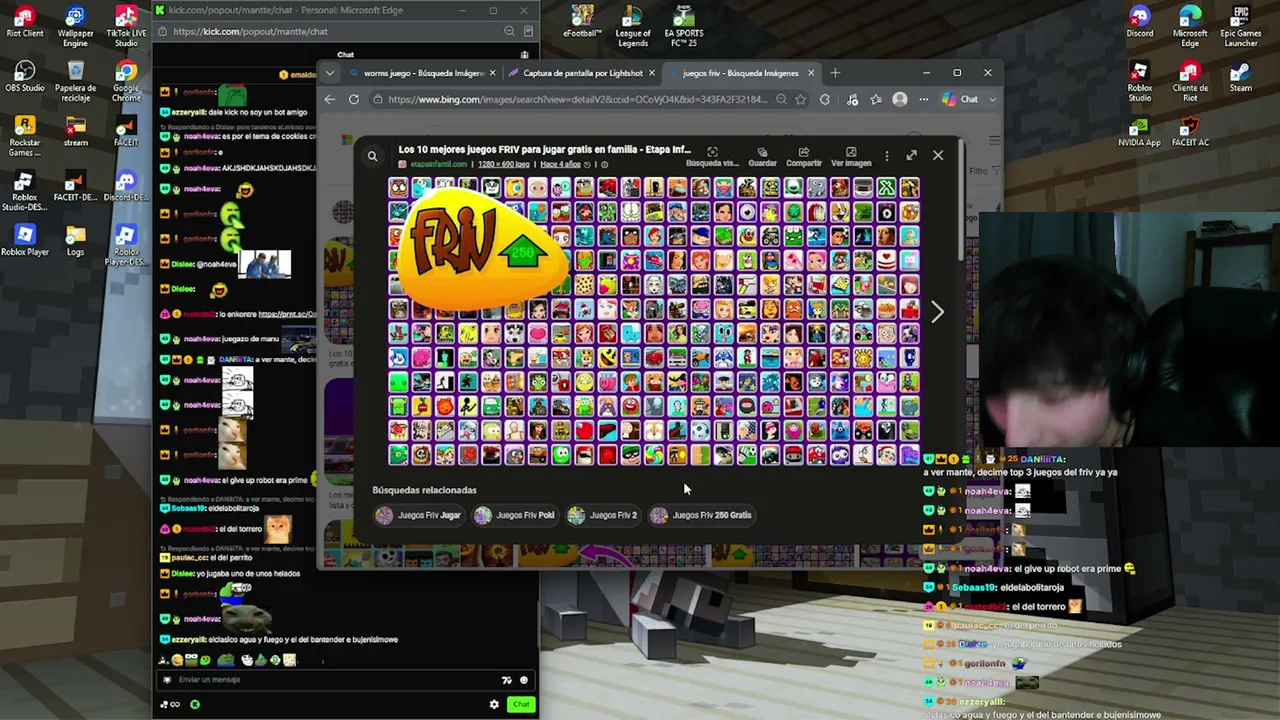
Task: Open the Cliente de Riot desktop icon
Action: coord(1190,82)
